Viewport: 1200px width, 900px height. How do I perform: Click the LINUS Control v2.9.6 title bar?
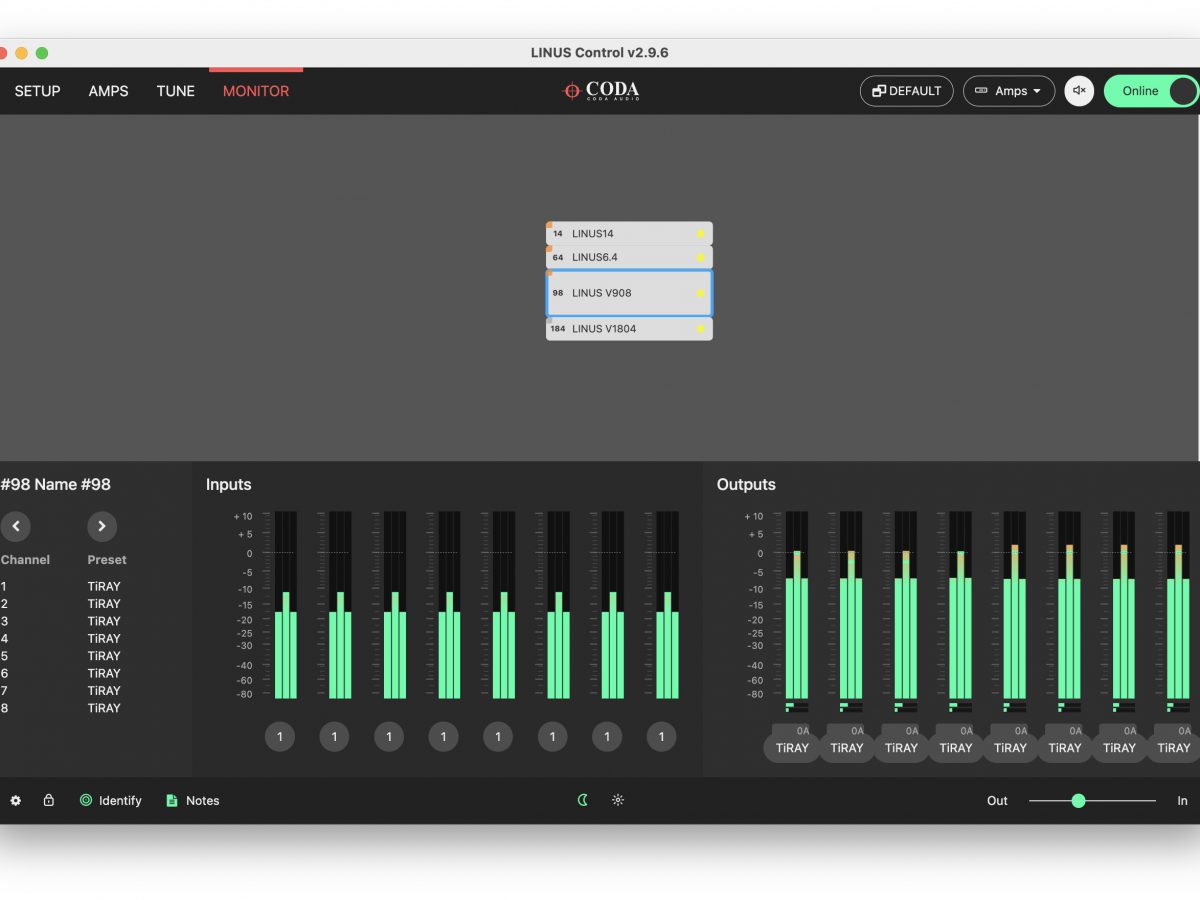click(x=599, y=53)
